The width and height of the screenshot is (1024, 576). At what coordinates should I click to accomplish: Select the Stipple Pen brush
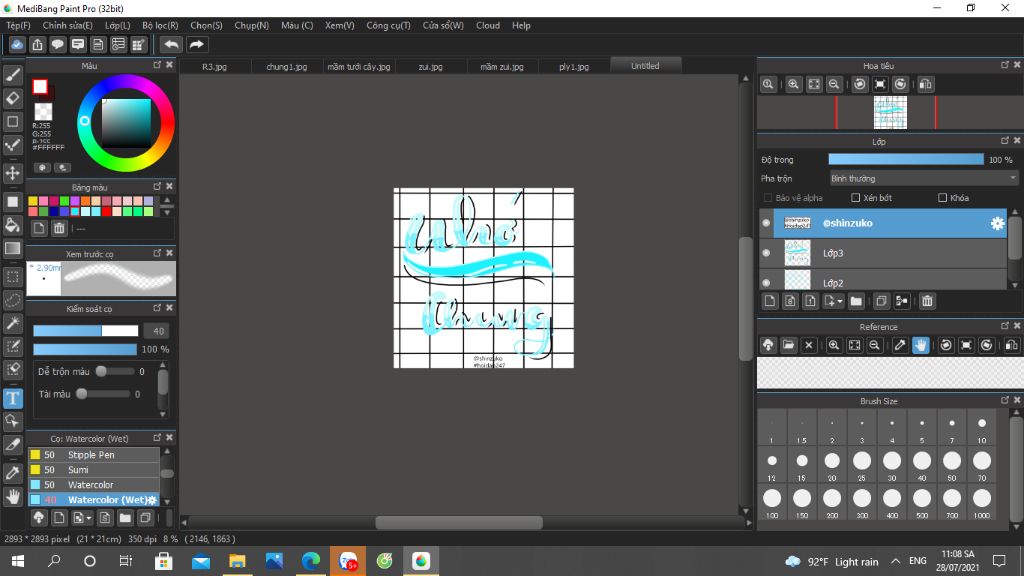pos(93,455)
